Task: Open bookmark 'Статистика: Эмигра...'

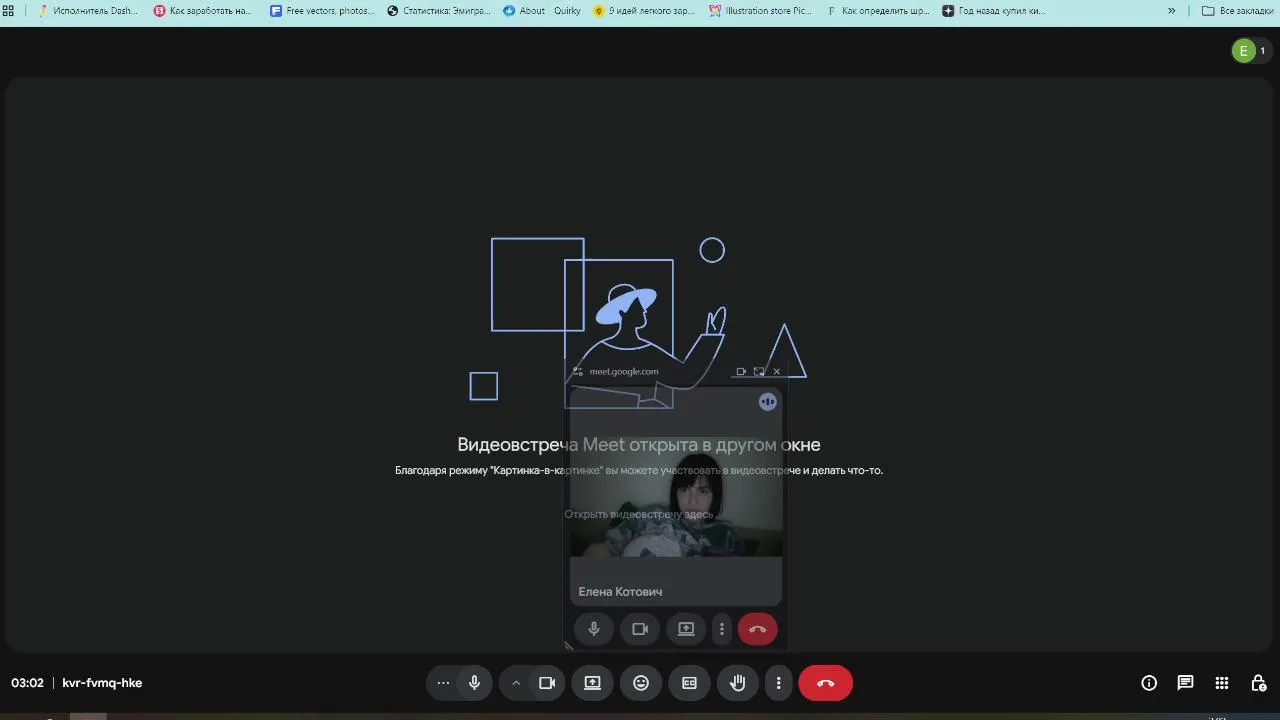Action: (440, 11)
